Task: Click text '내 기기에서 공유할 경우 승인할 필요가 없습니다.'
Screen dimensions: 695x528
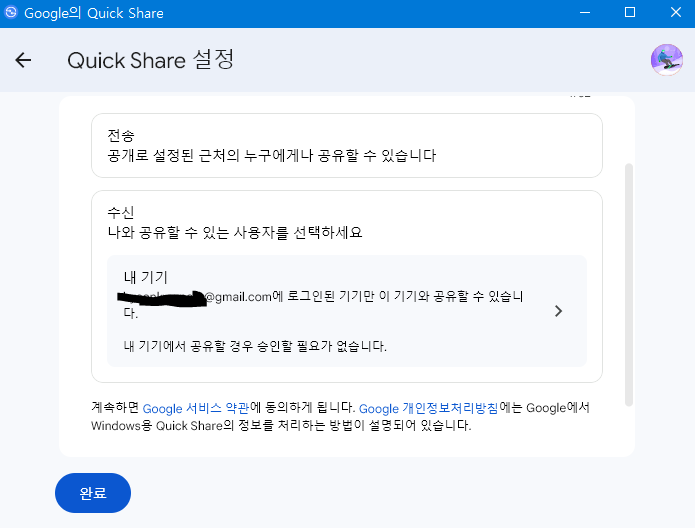Action: pyautogui.click(x=255, y=346)
